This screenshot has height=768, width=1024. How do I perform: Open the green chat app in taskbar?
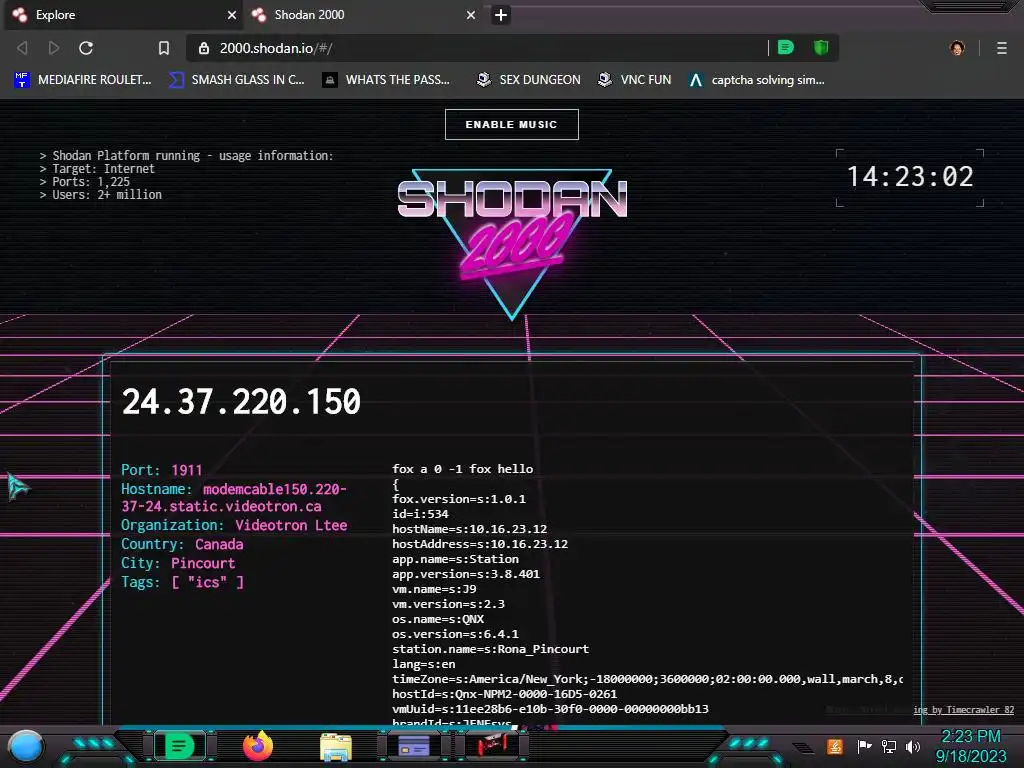pyautogui.click(x=180, y=746)
